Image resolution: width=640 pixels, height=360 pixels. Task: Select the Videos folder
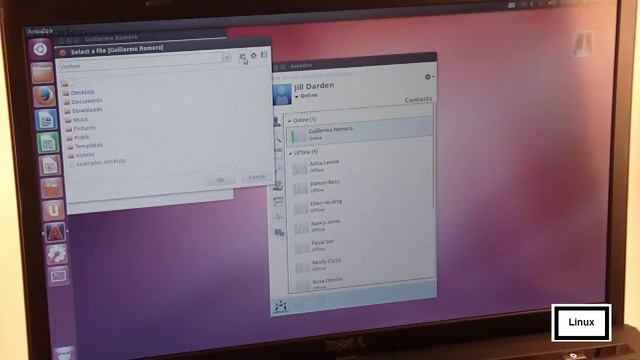[82, 155]
